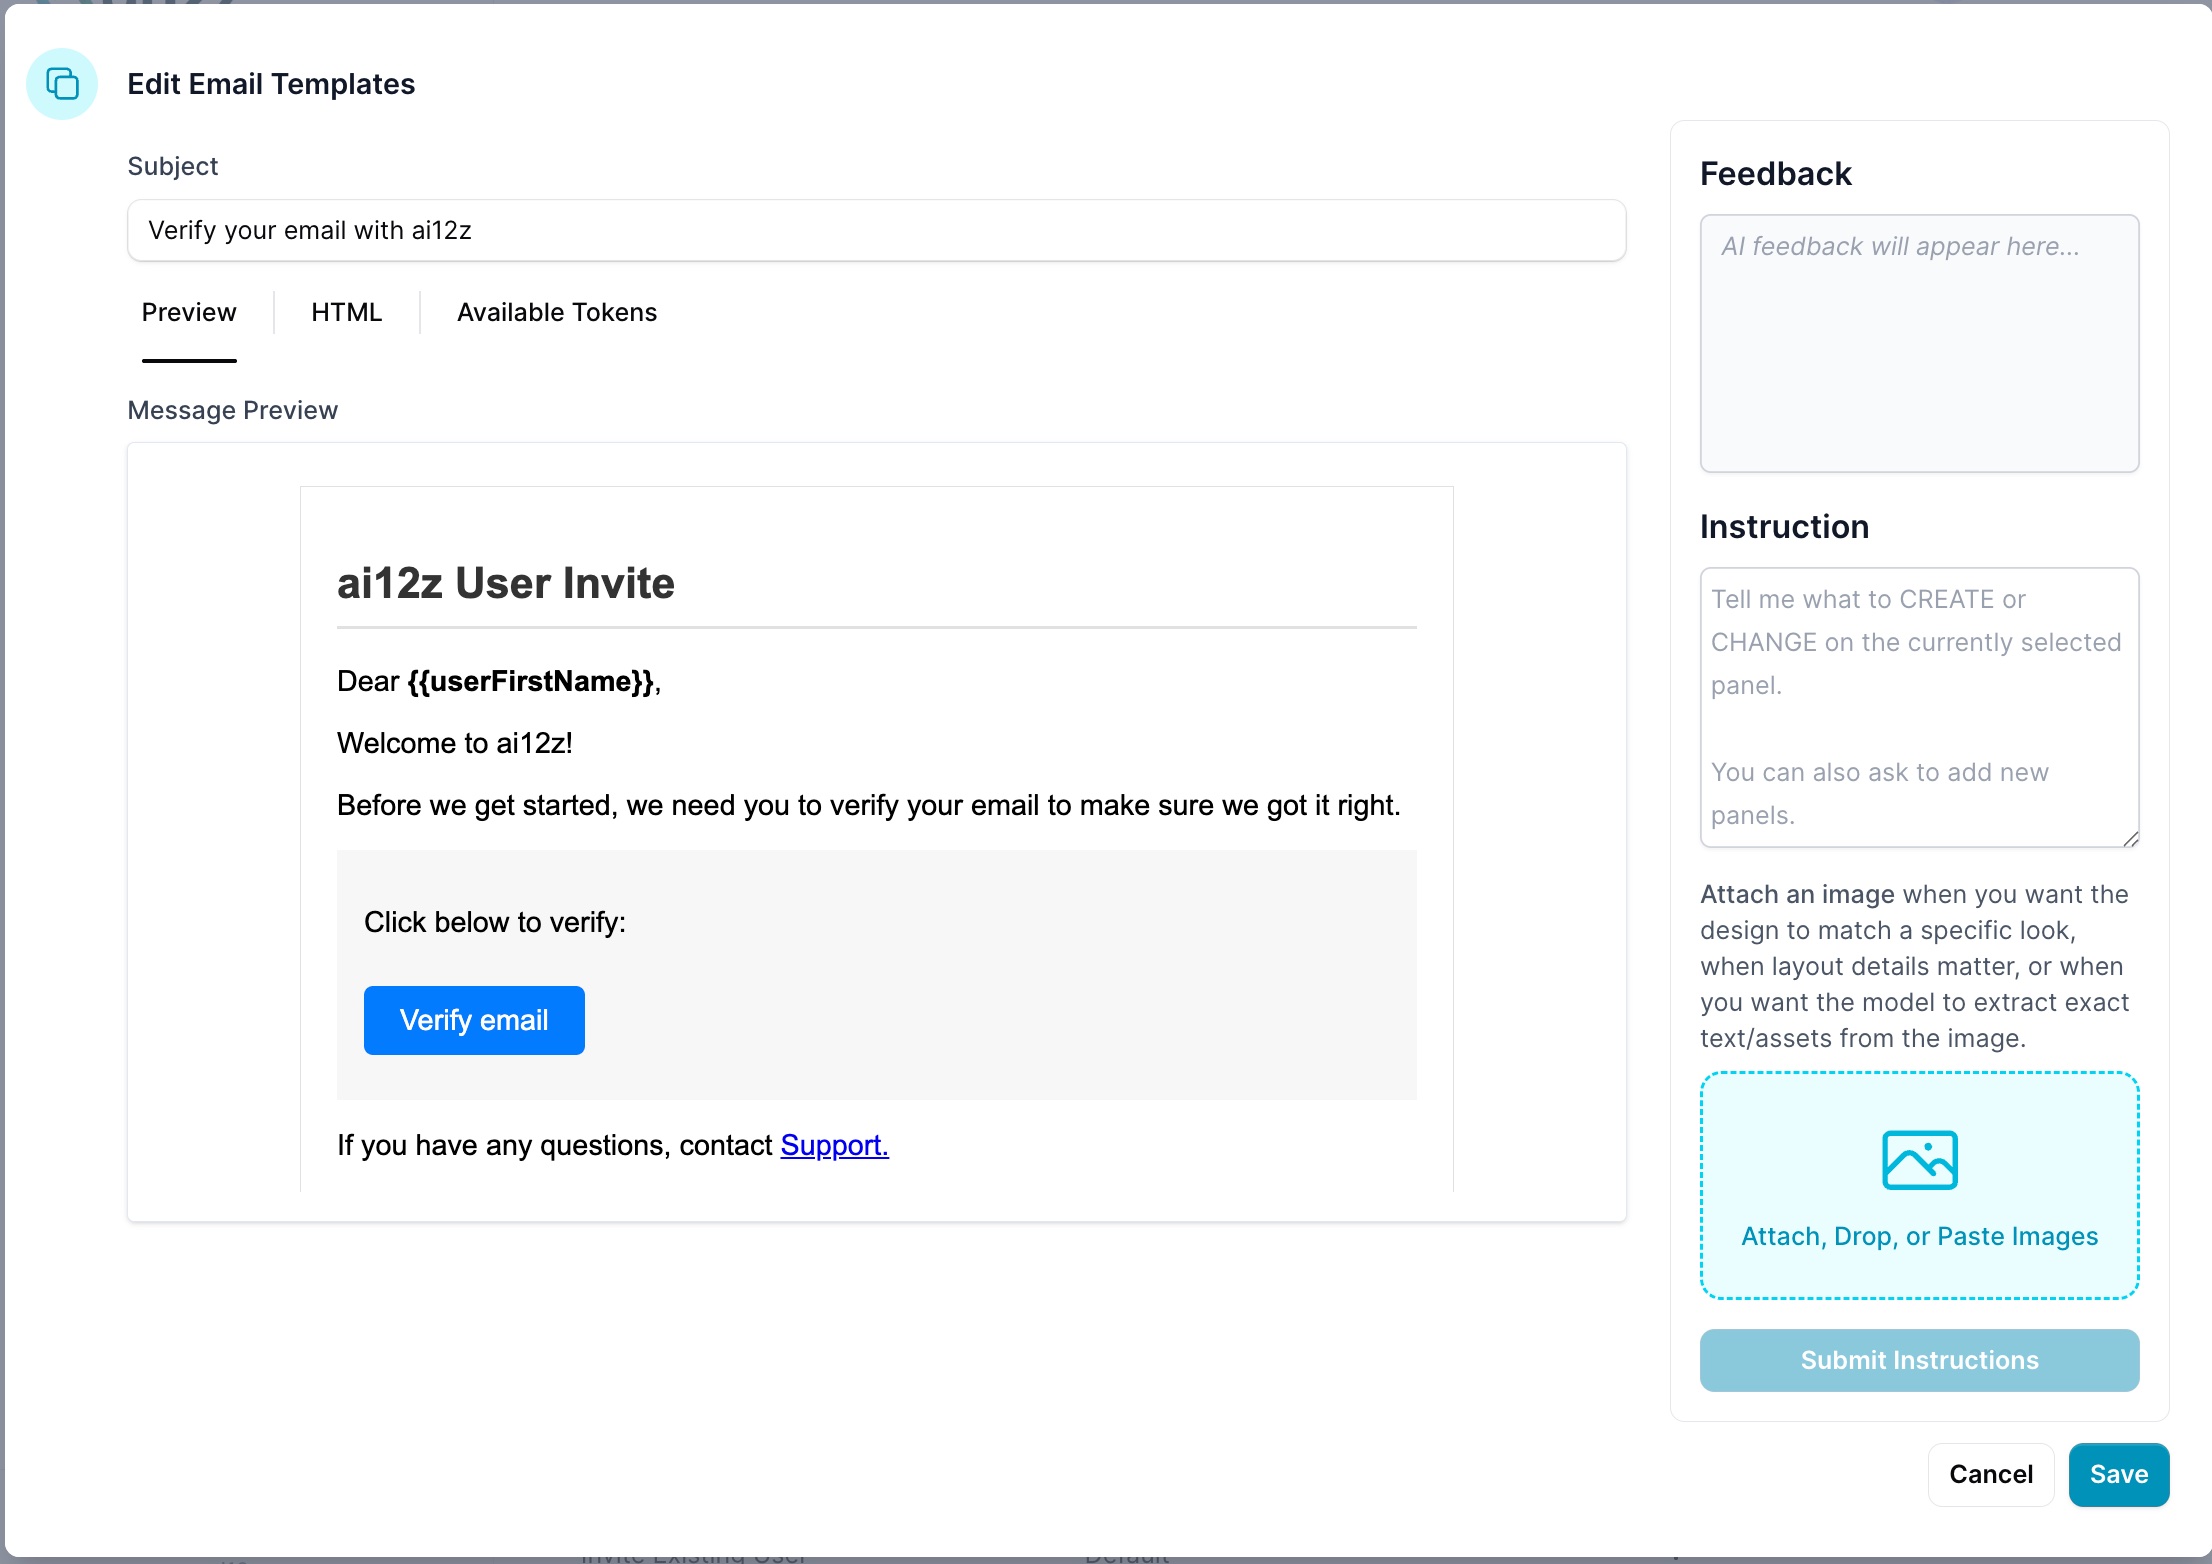Switch to the HTML tab
The image size is (2212, 1564).
click(x=346, y=312)
